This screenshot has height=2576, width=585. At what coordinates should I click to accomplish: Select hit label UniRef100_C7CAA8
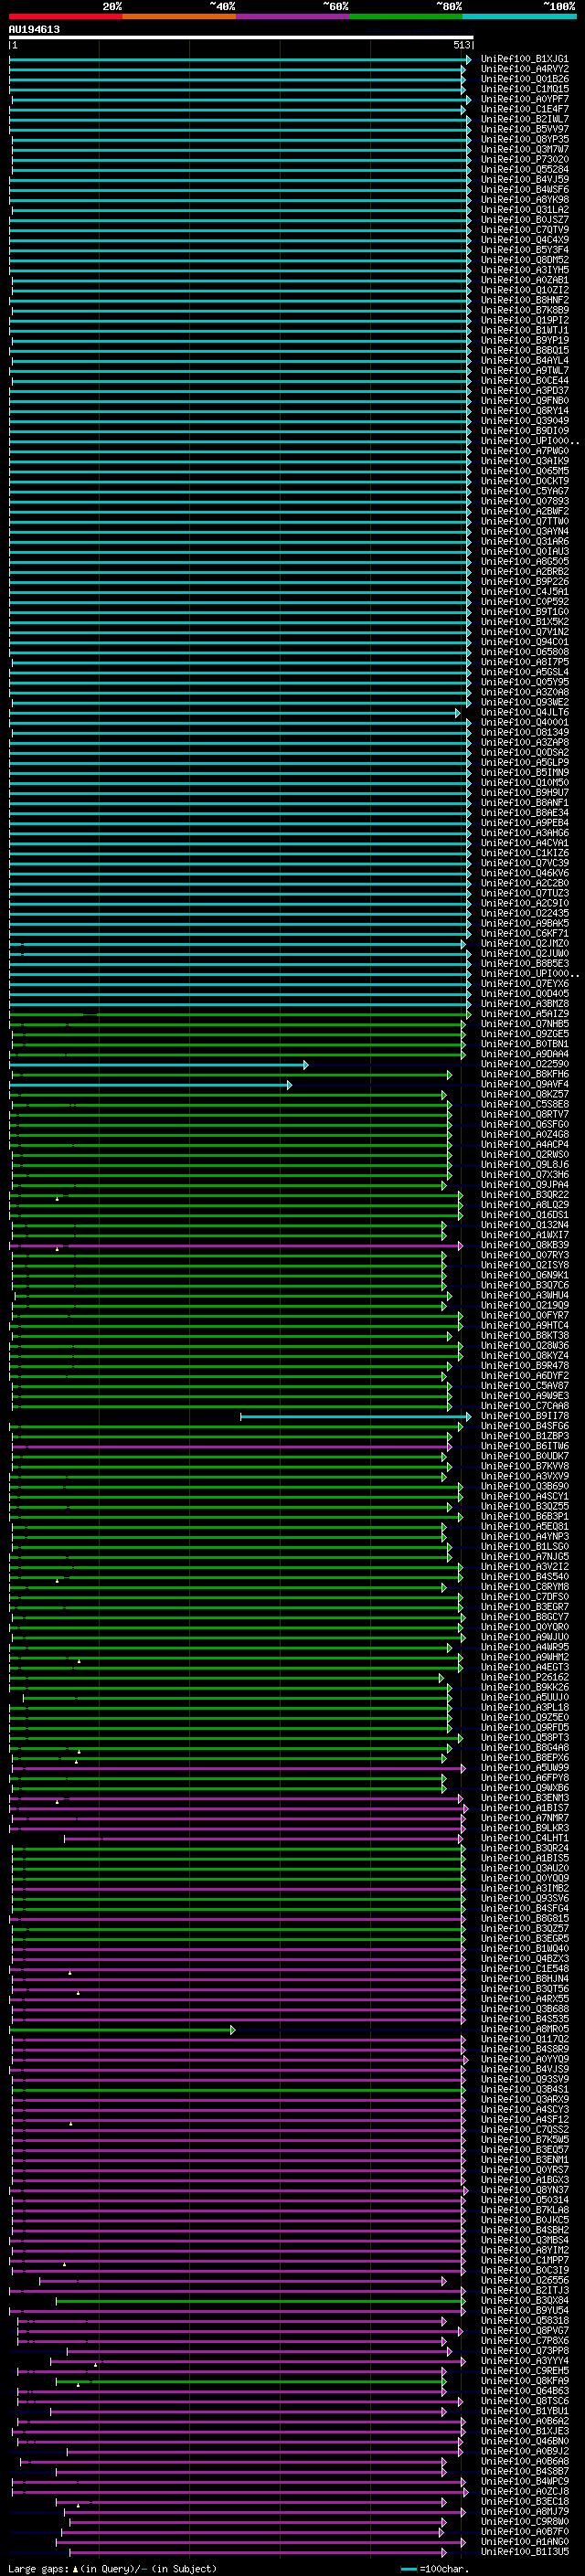[x=525, y=1407]
